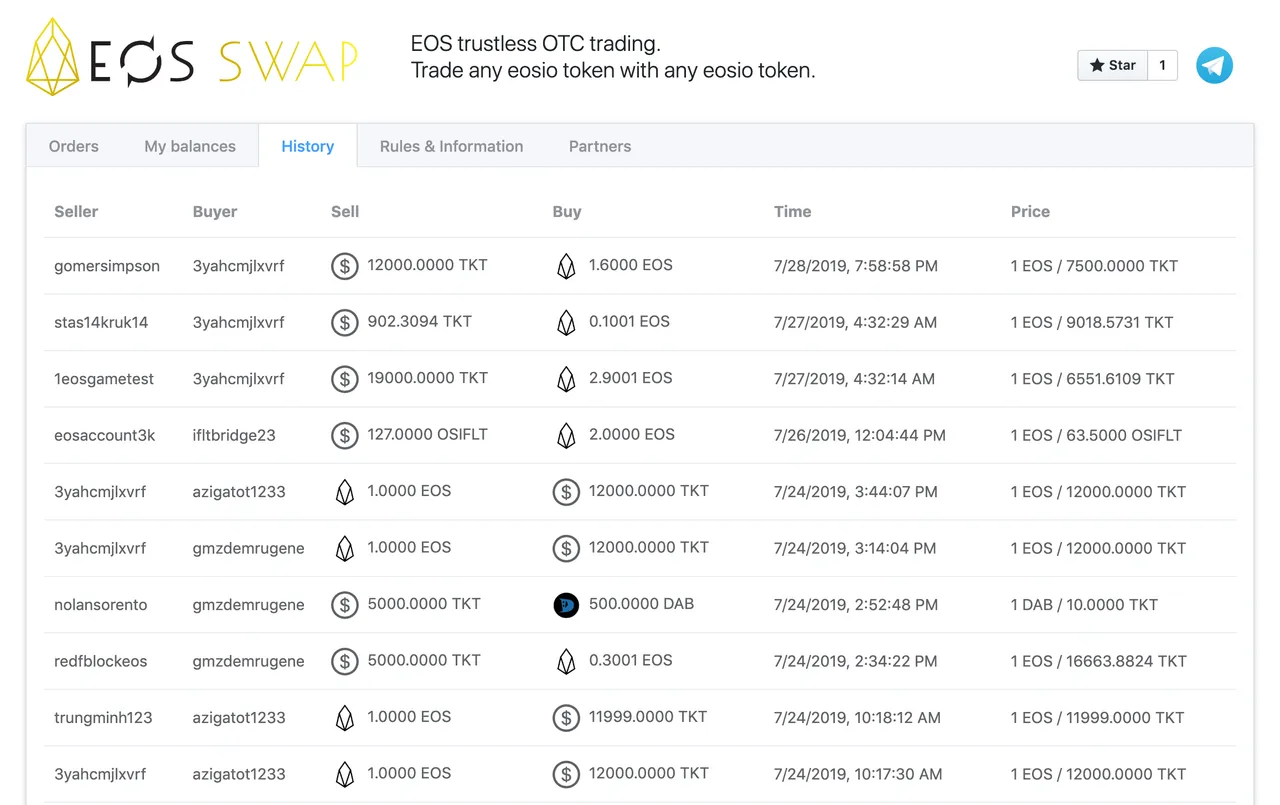Click the DAB token icon
Viewport: 1280px width, 805px height.
(566, 605)
